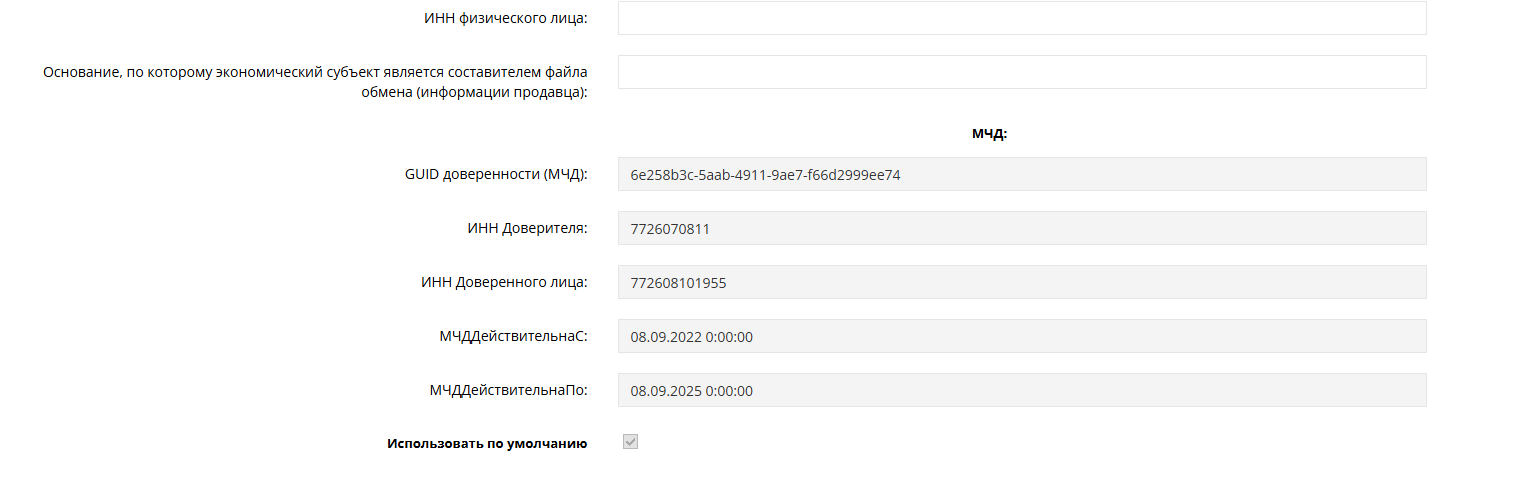Click the 'ИНН Доверенного лица:' label
Image resolution: width=1538 pixels, height=490 pixels.
(505, 282)
